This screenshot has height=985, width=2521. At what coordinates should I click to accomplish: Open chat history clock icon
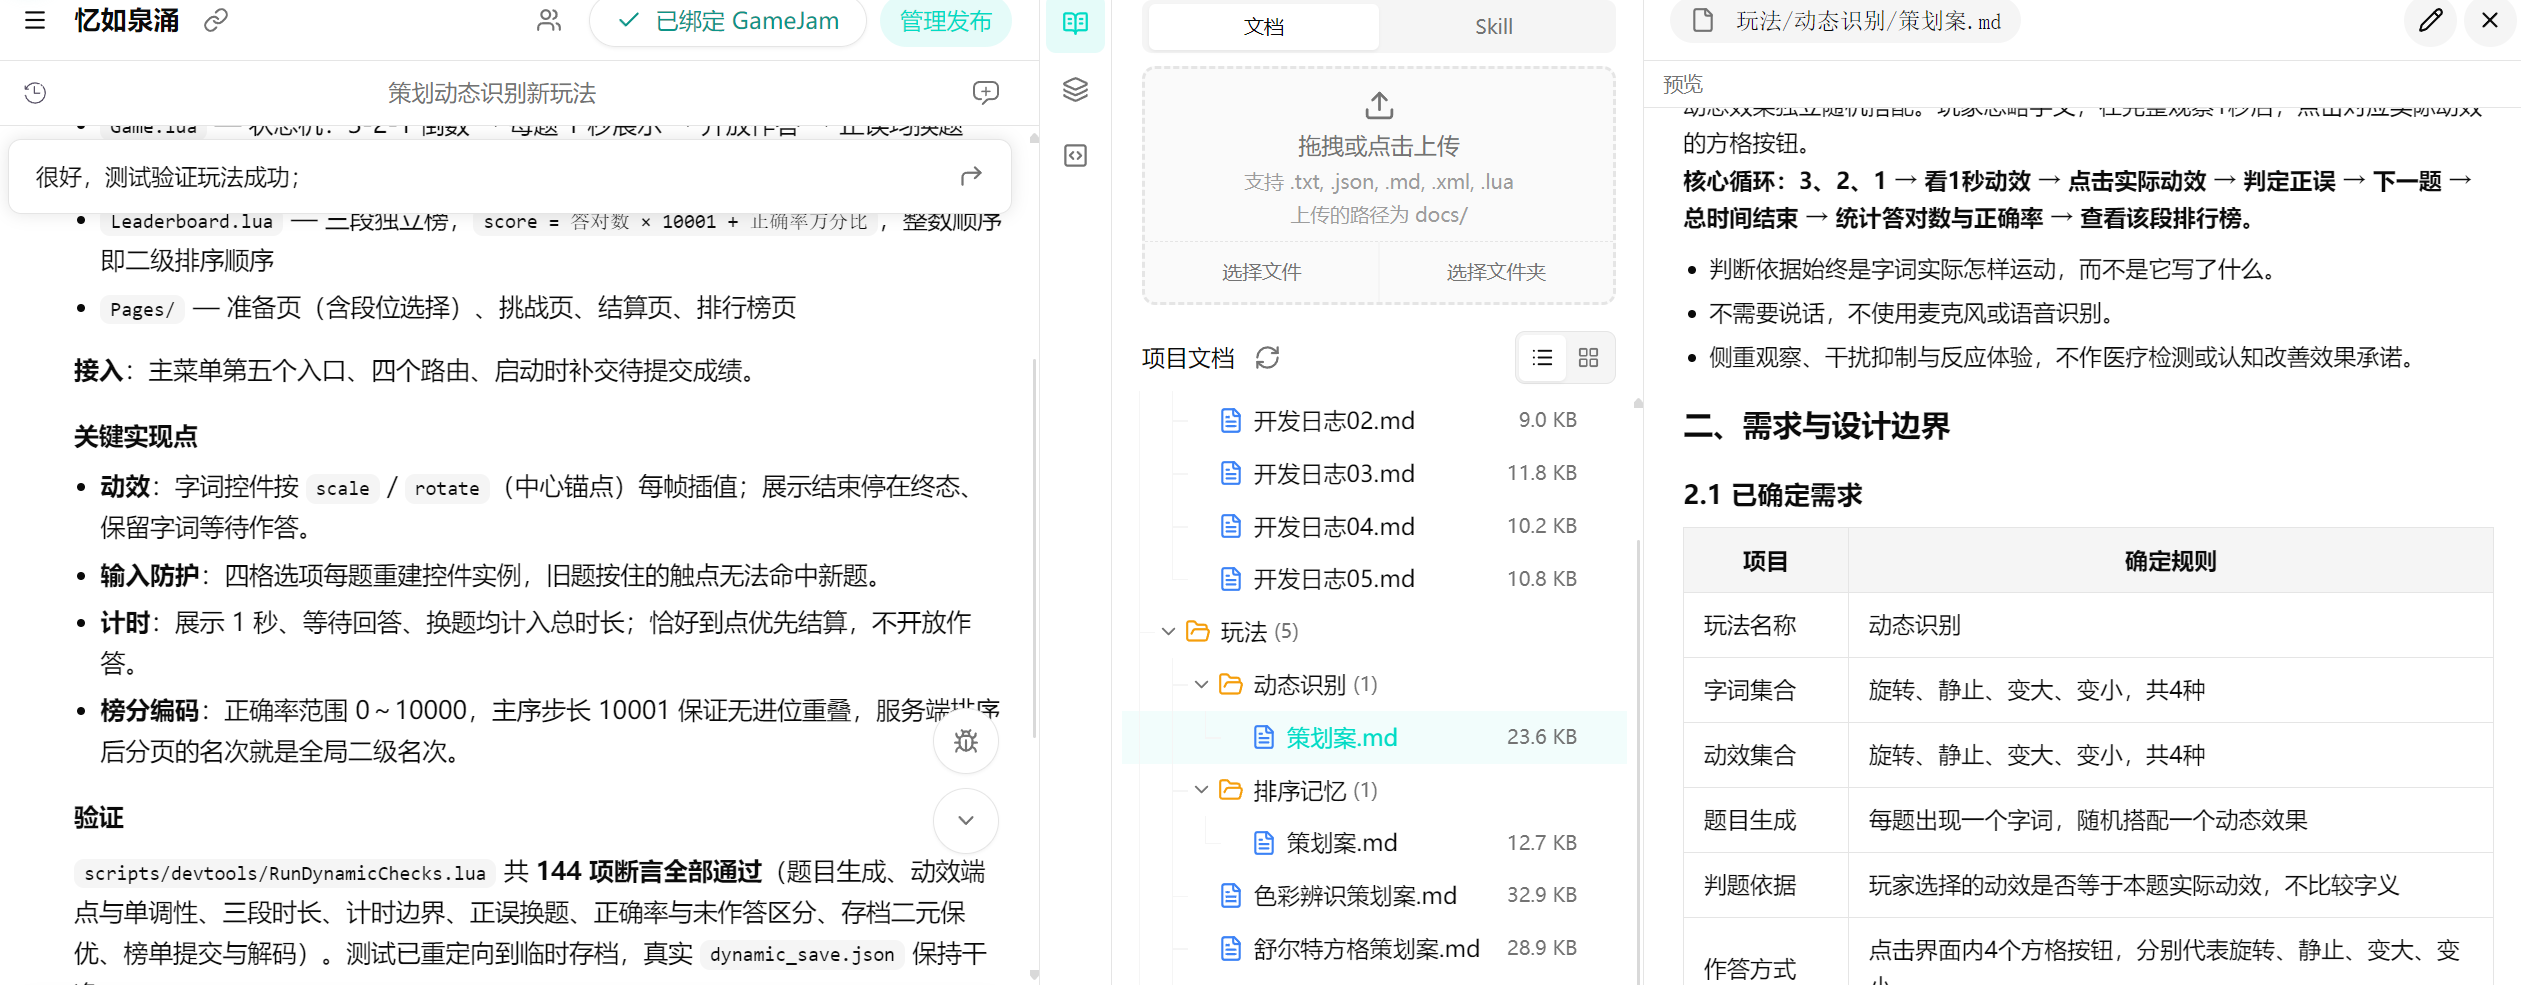coord(35,93)
